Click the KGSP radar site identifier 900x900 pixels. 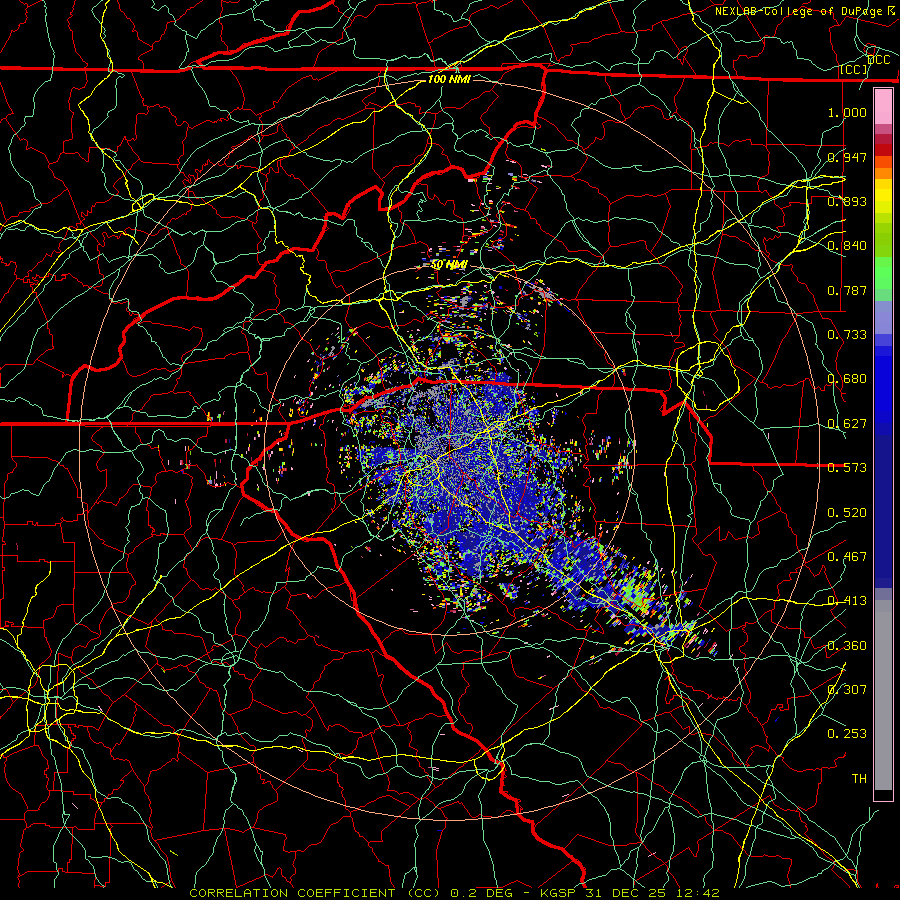(560, 893)
